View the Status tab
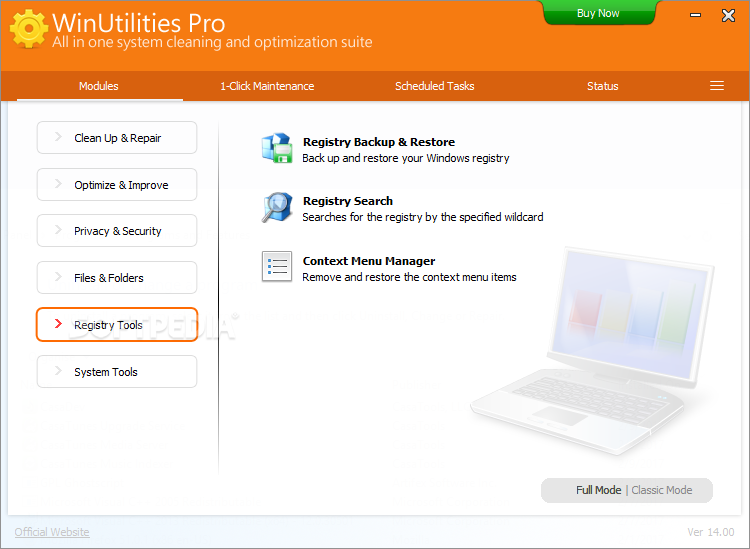The width and height of the screenshot is (750, 549). click(603, 86)
